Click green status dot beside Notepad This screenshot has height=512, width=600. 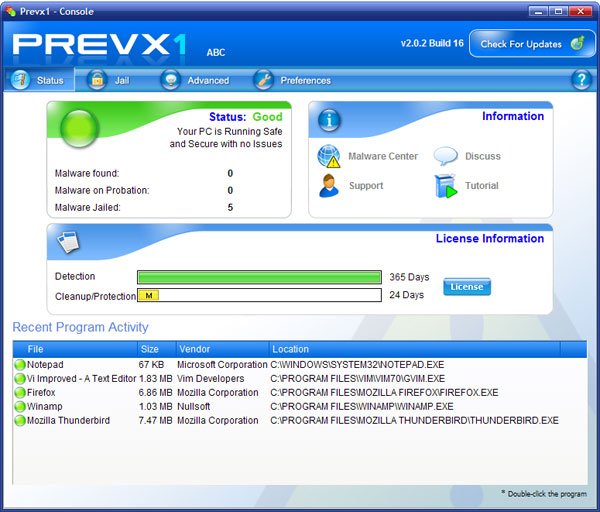(20, 365)
